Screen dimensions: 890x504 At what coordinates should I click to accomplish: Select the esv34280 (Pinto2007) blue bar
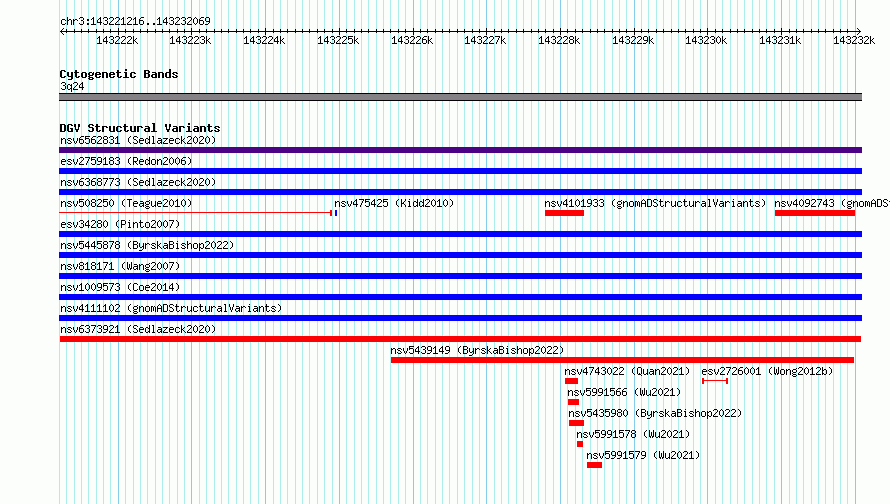(460, 234)
